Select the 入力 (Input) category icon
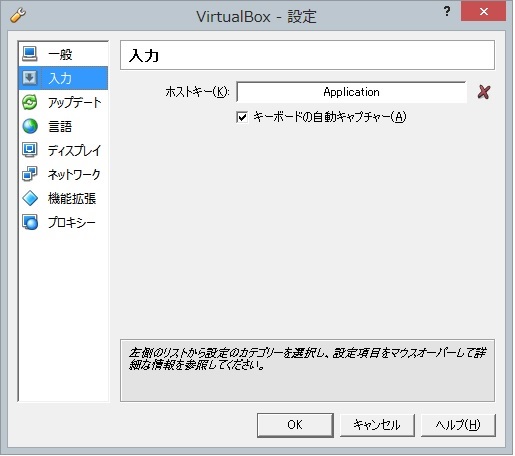This screenshot has height=456, width=515. click(x=30, y=78)
